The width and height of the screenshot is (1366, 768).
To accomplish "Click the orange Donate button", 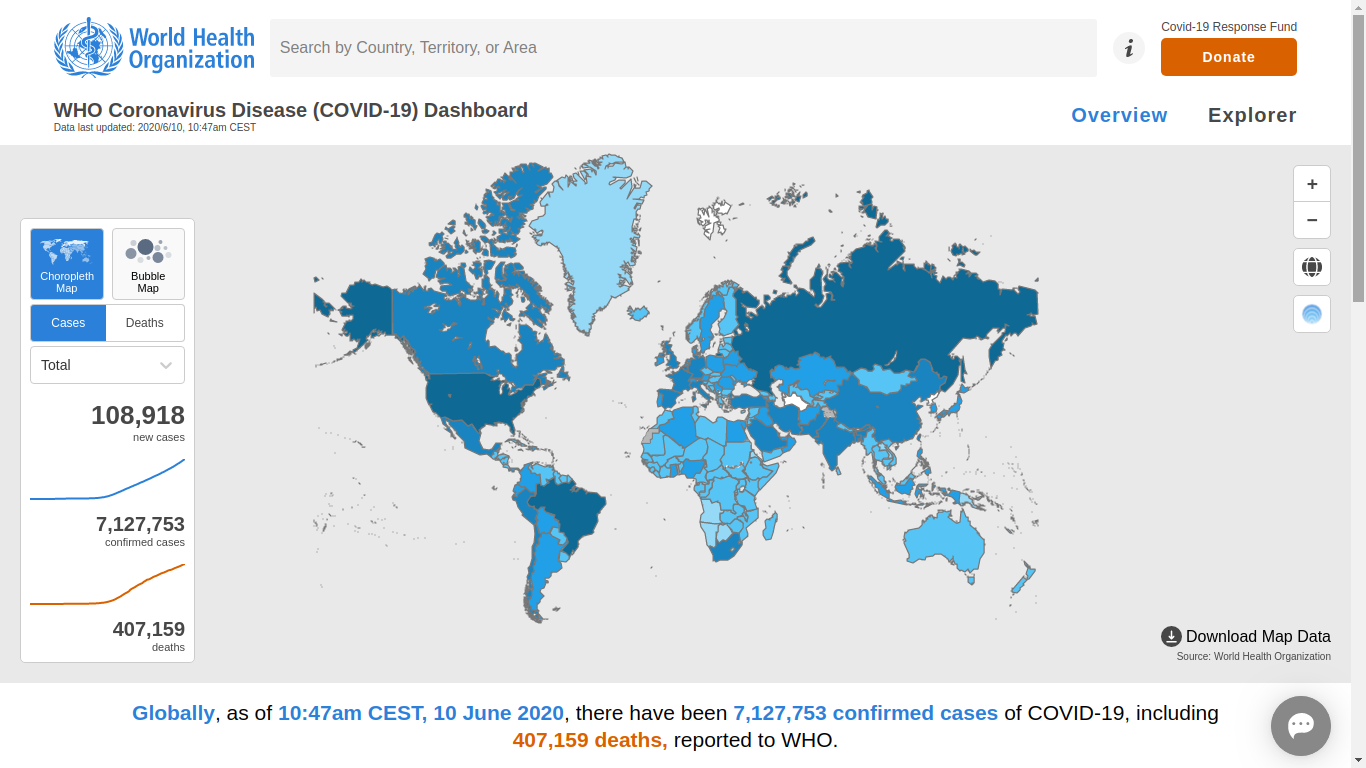I will 1228,57.
